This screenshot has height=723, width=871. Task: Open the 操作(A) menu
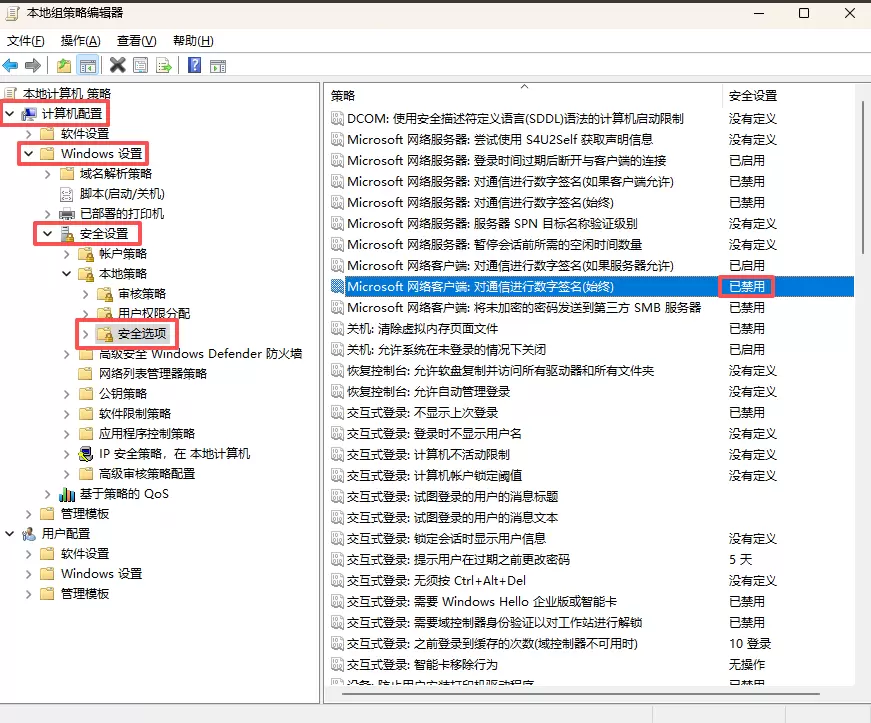pos(80,41)
